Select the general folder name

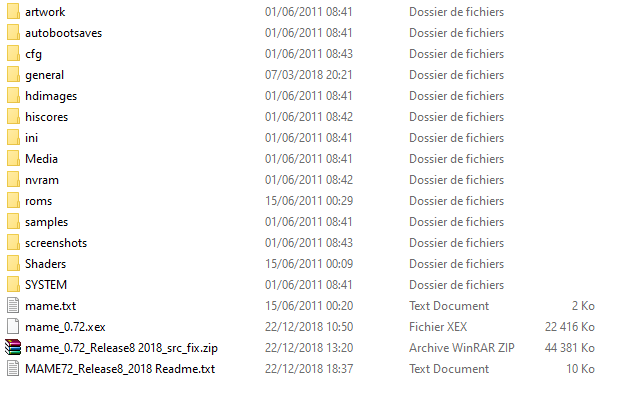point(45,75)
